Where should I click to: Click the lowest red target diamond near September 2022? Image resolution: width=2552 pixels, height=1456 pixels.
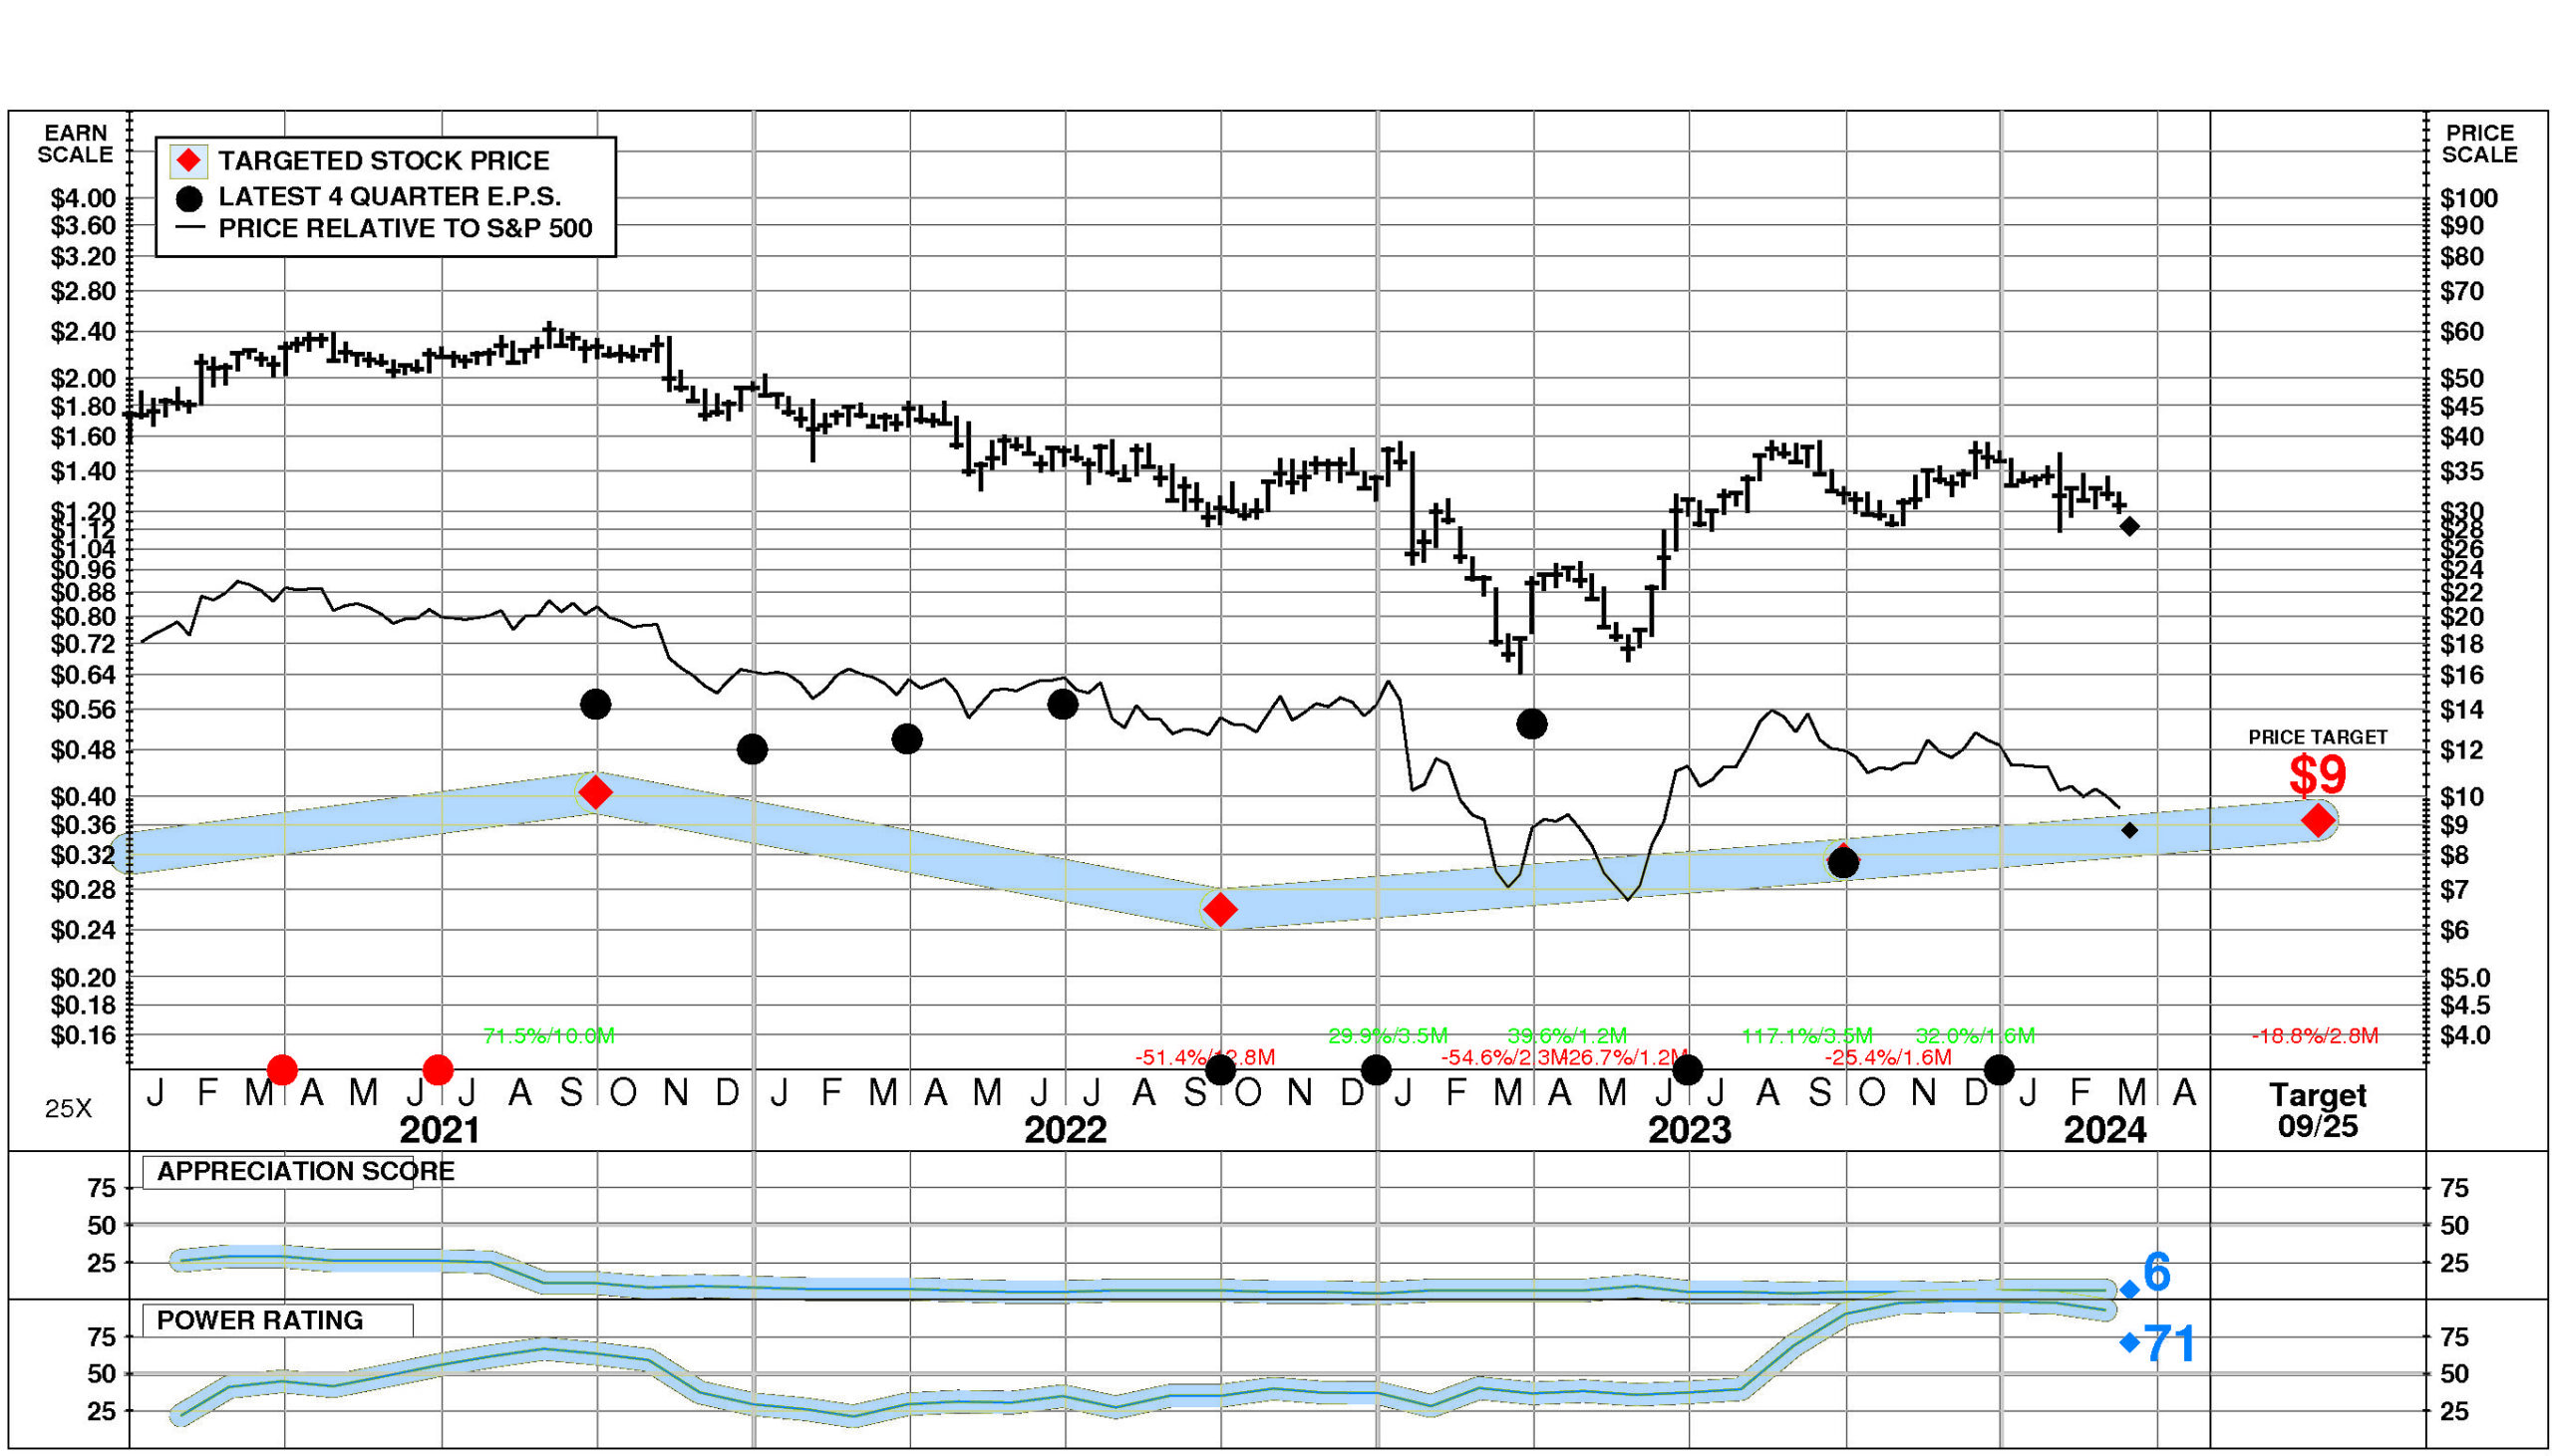click(1220, 909)
